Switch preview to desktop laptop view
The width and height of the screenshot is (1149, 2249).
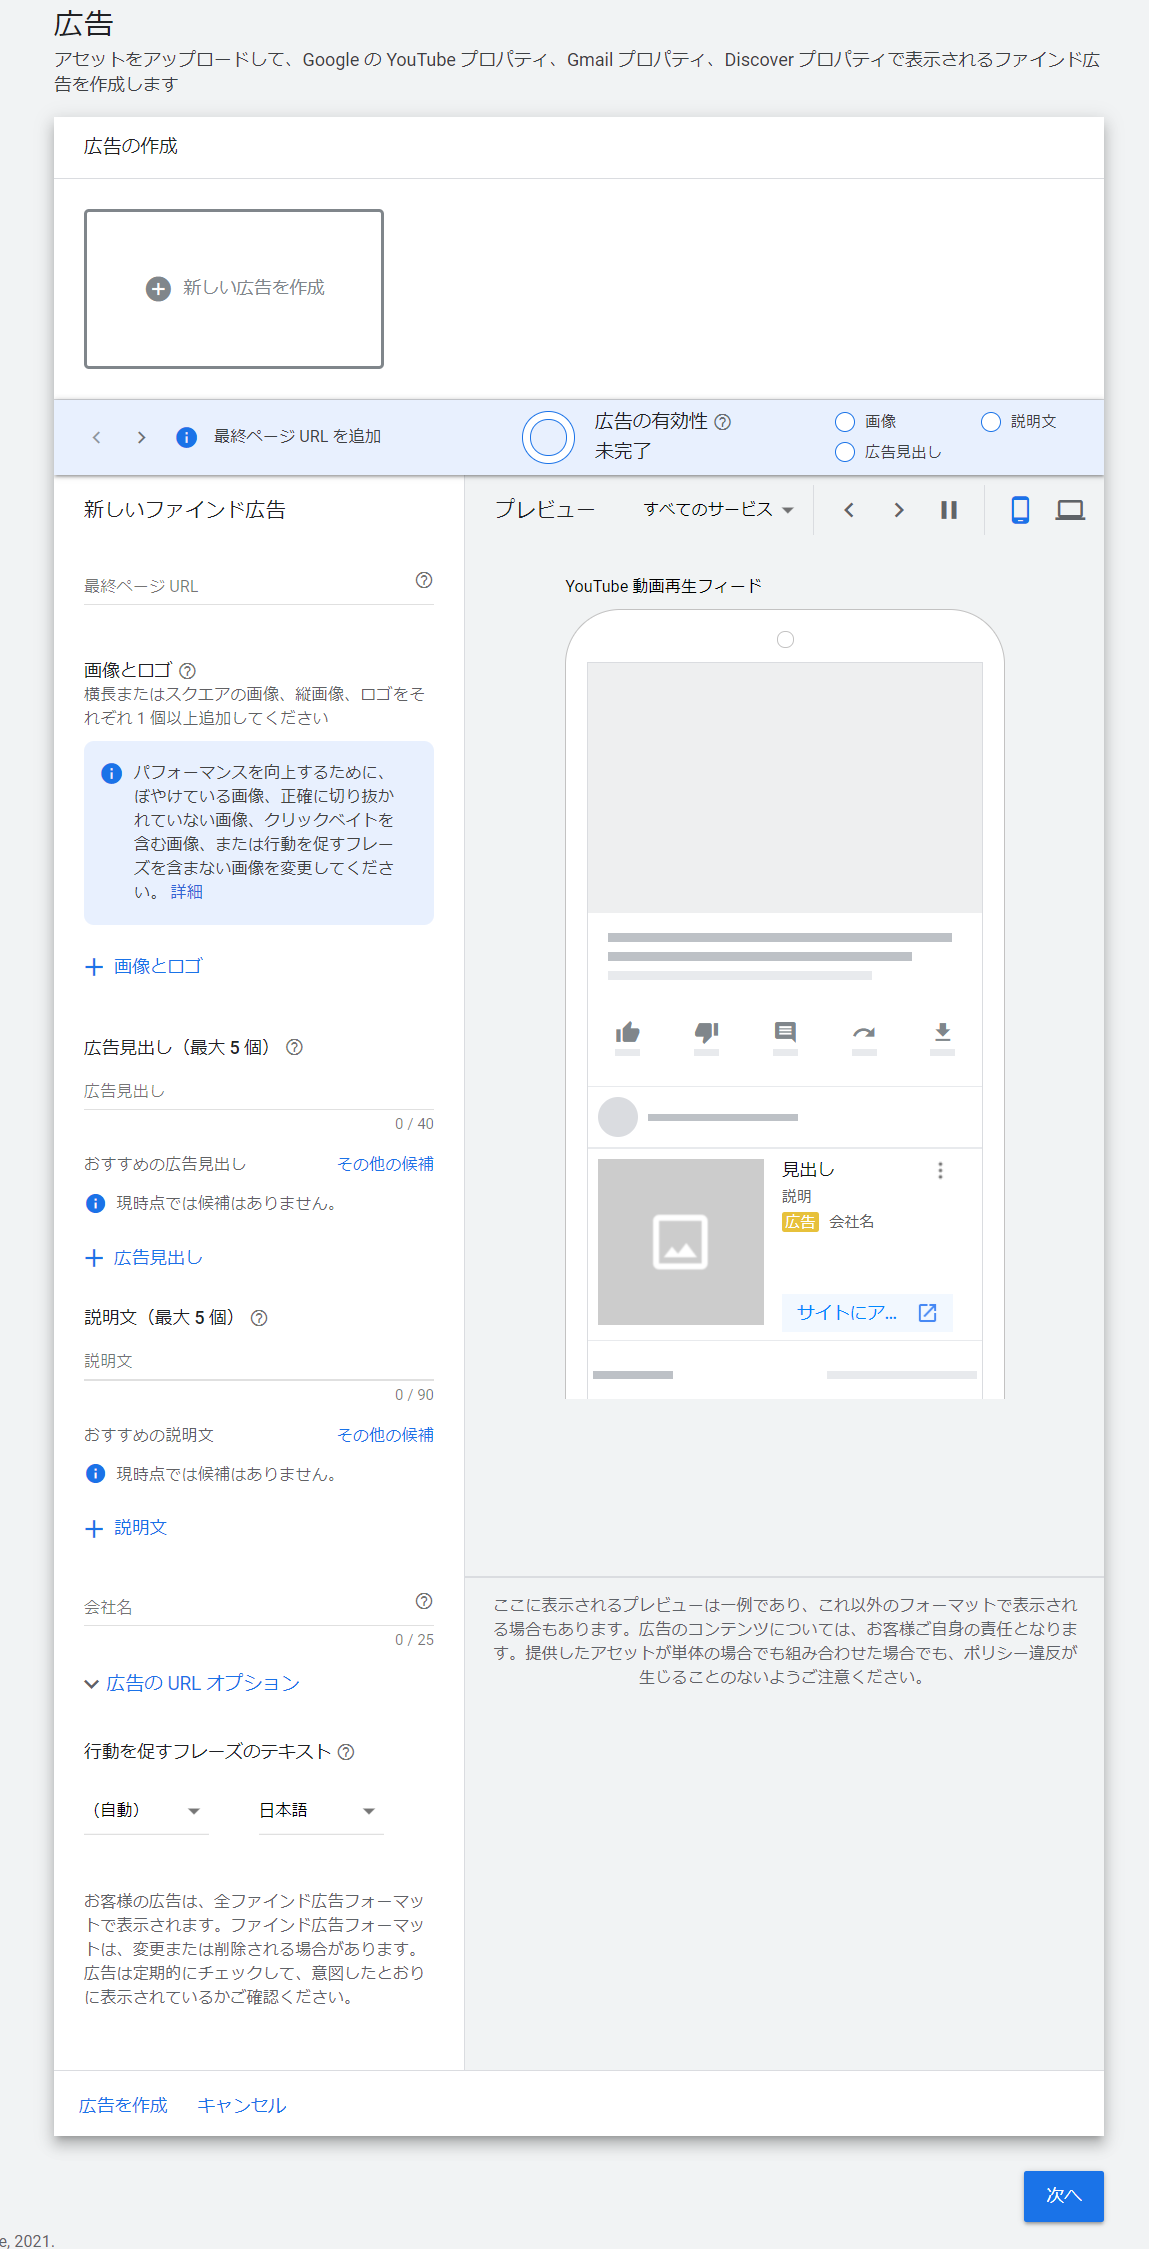1070,510
